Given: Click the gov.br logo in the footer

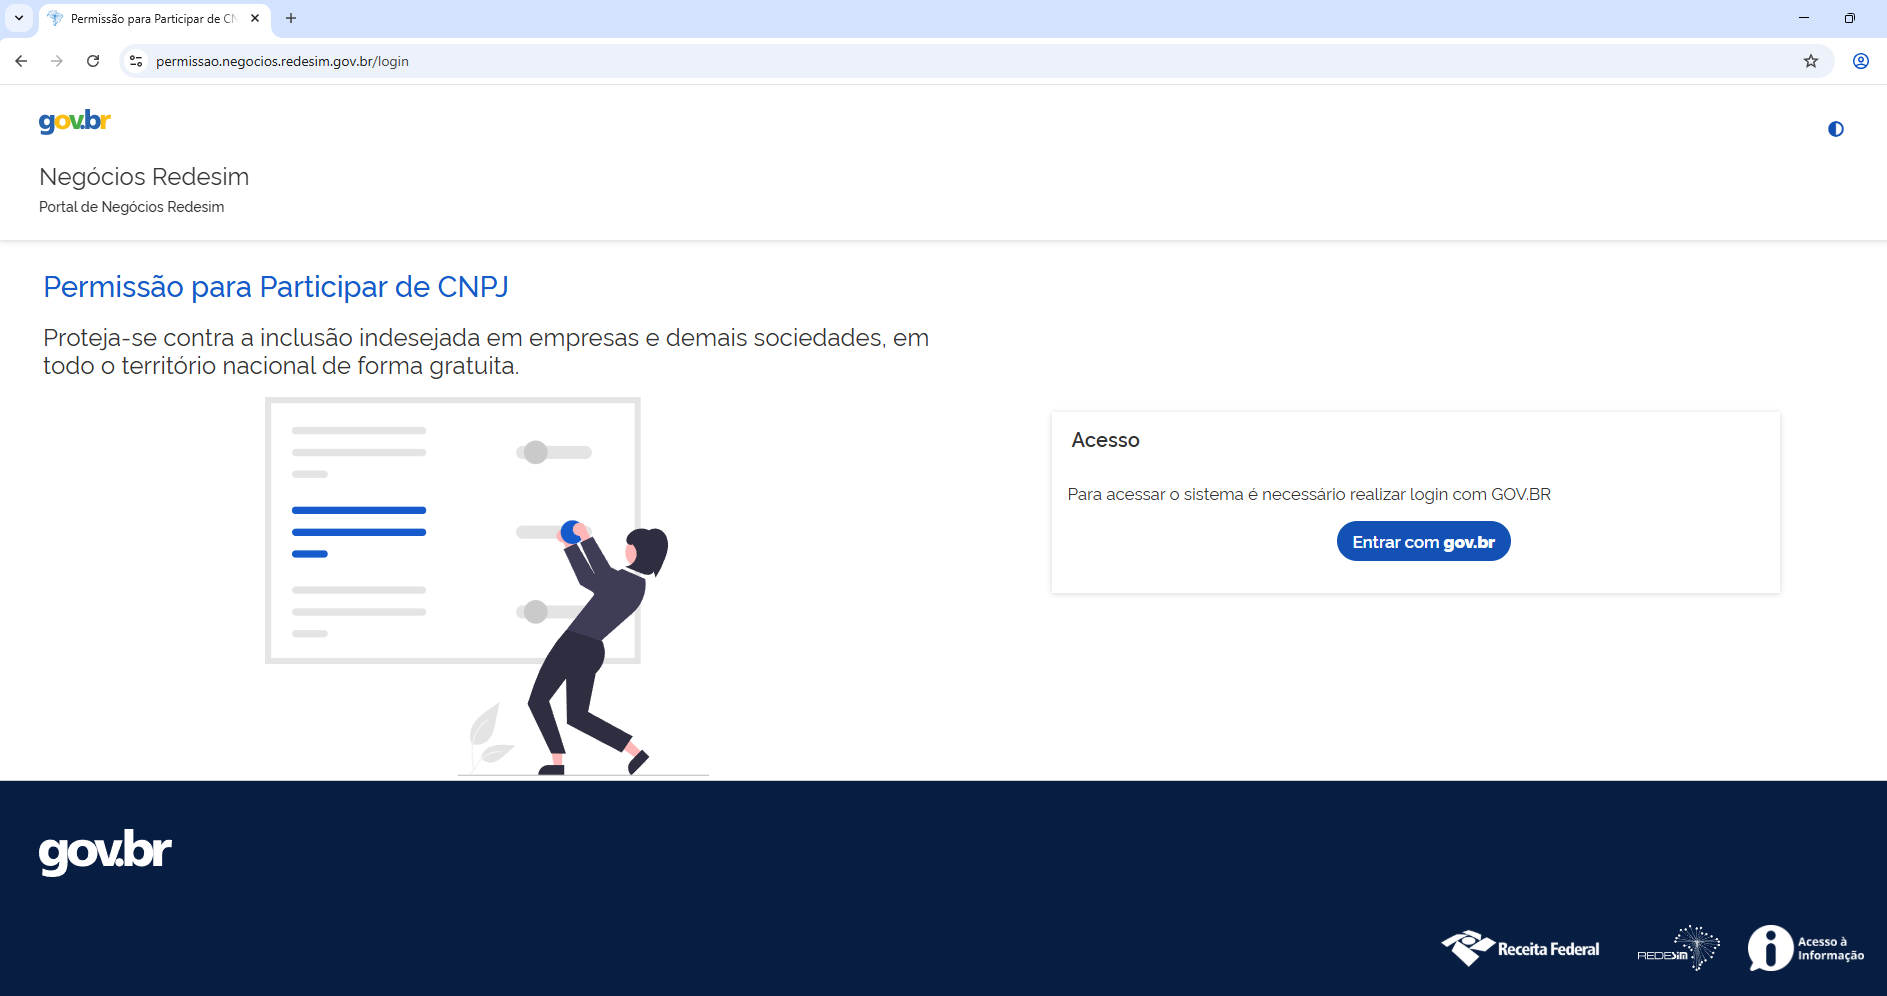Looking at the screenshot, I should [104, 853].
